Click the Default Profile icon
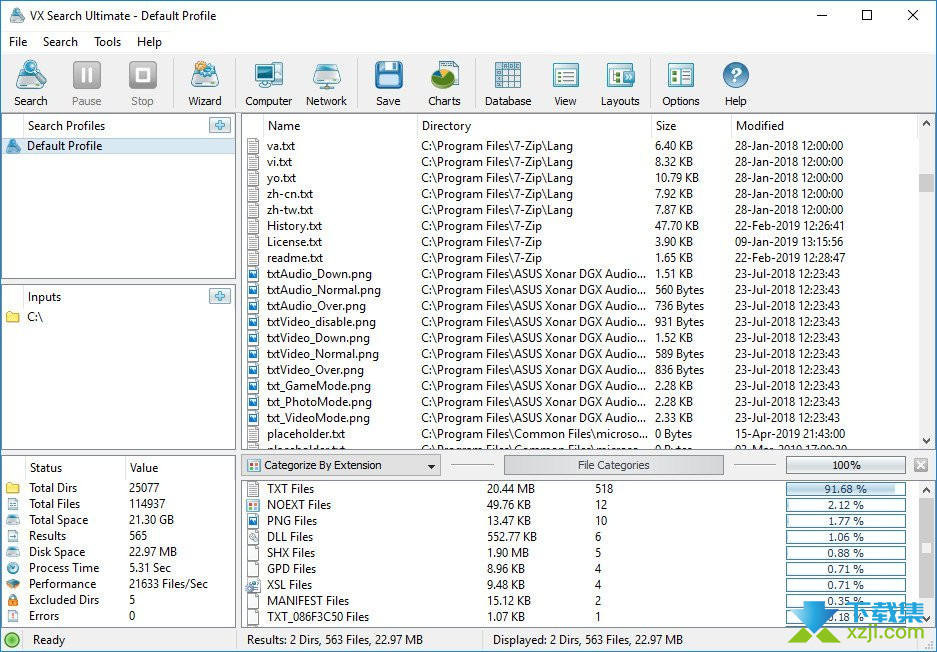The width and height of the screenshot is (937, 652). point(13,146)
